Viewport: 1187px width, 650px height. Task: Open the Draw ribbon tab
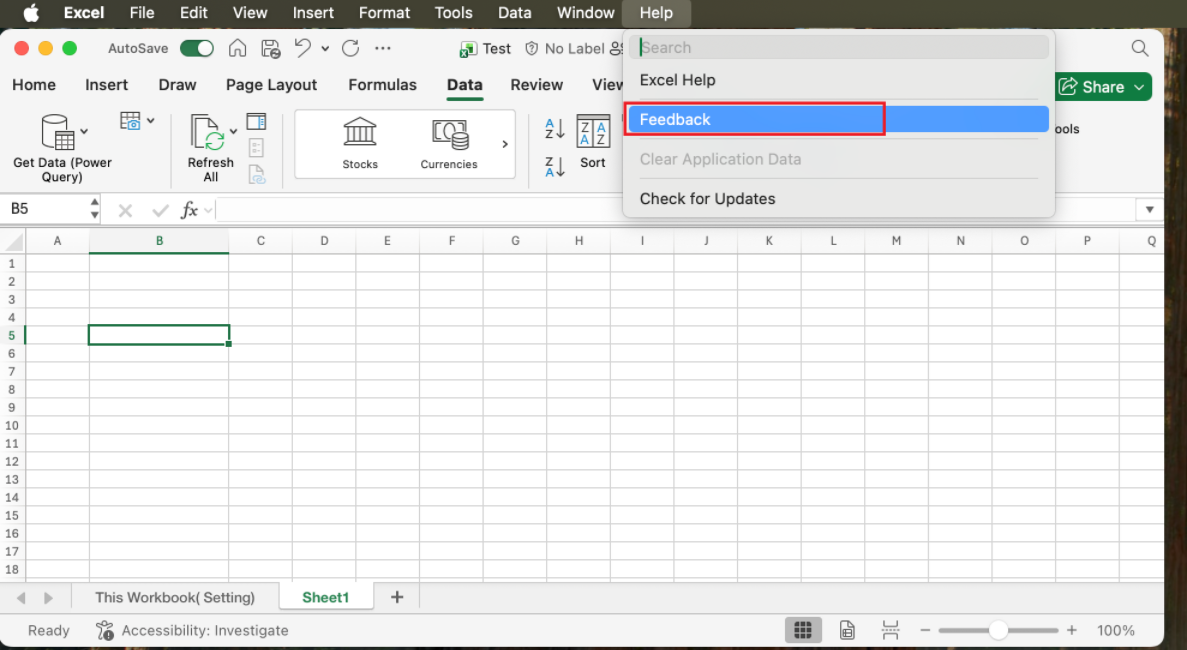(x=177, y=85)
